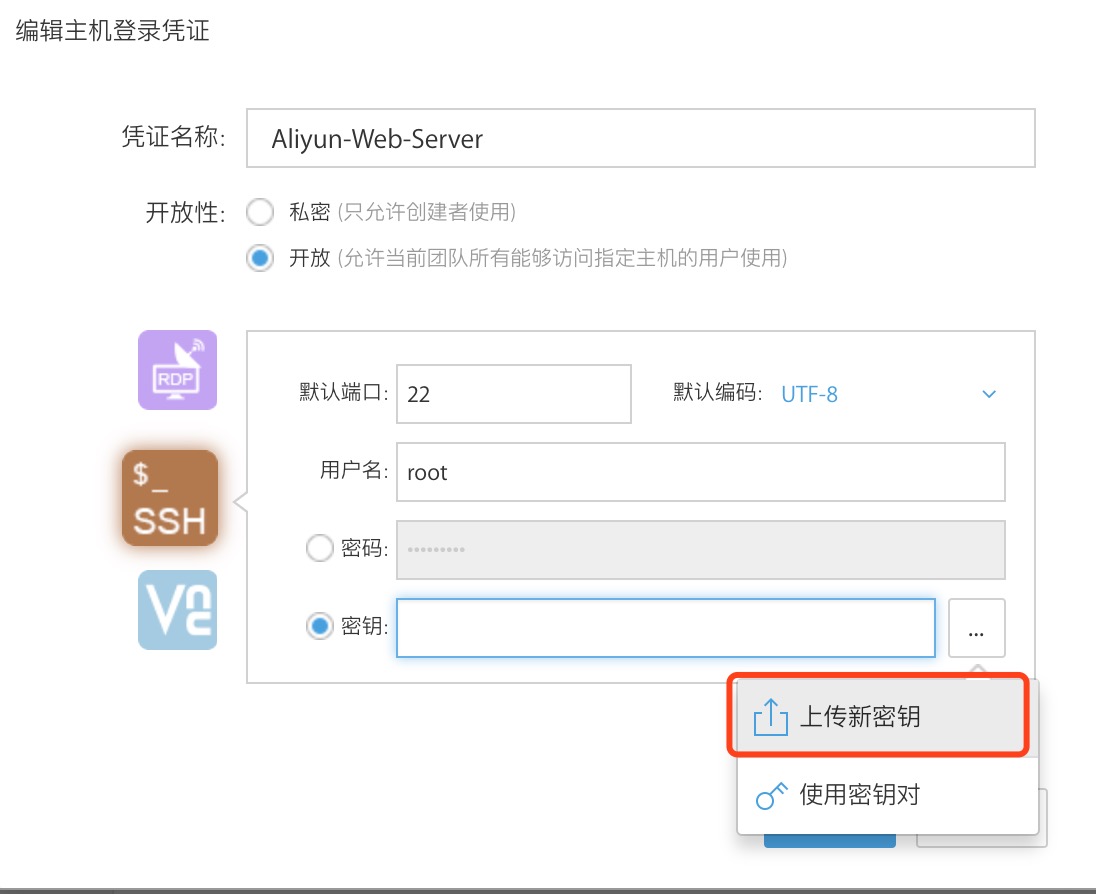Screen dimensions: 1096x894
Task: Click the chevron arrow of encoding selector
Action: (989, 394)
